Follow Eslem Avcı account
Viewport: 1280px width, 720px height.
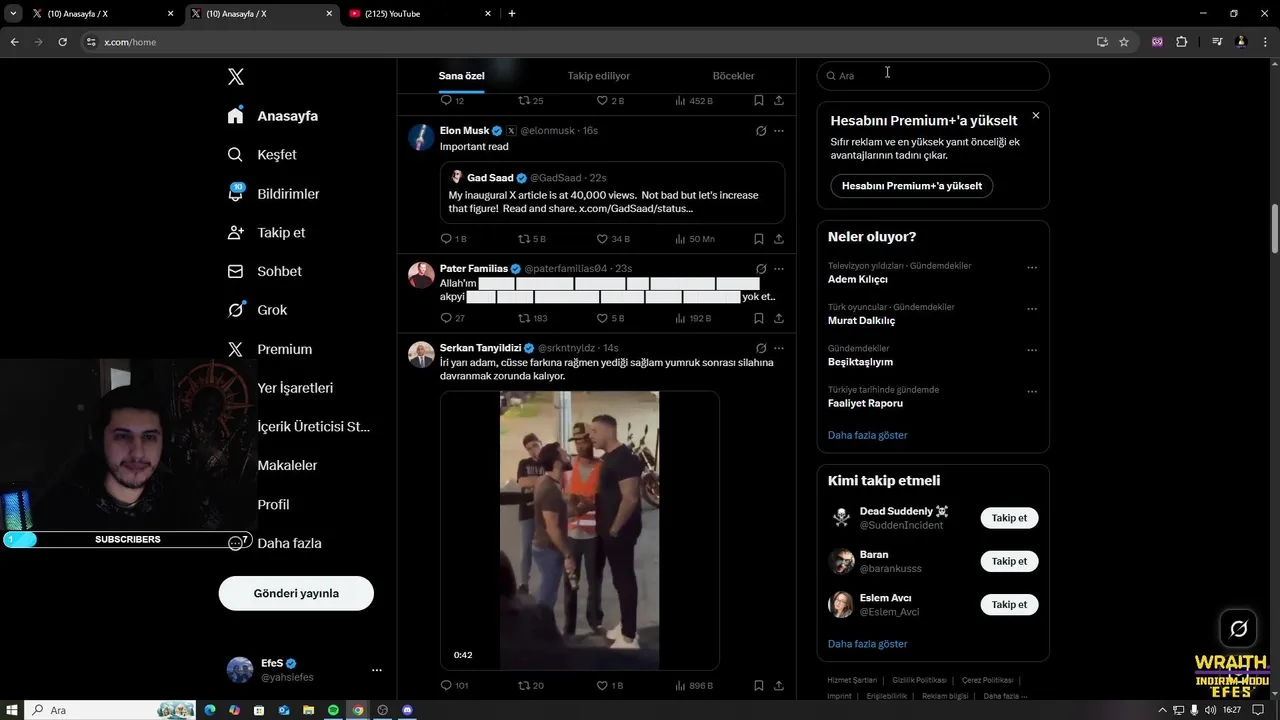[1009, 604]
